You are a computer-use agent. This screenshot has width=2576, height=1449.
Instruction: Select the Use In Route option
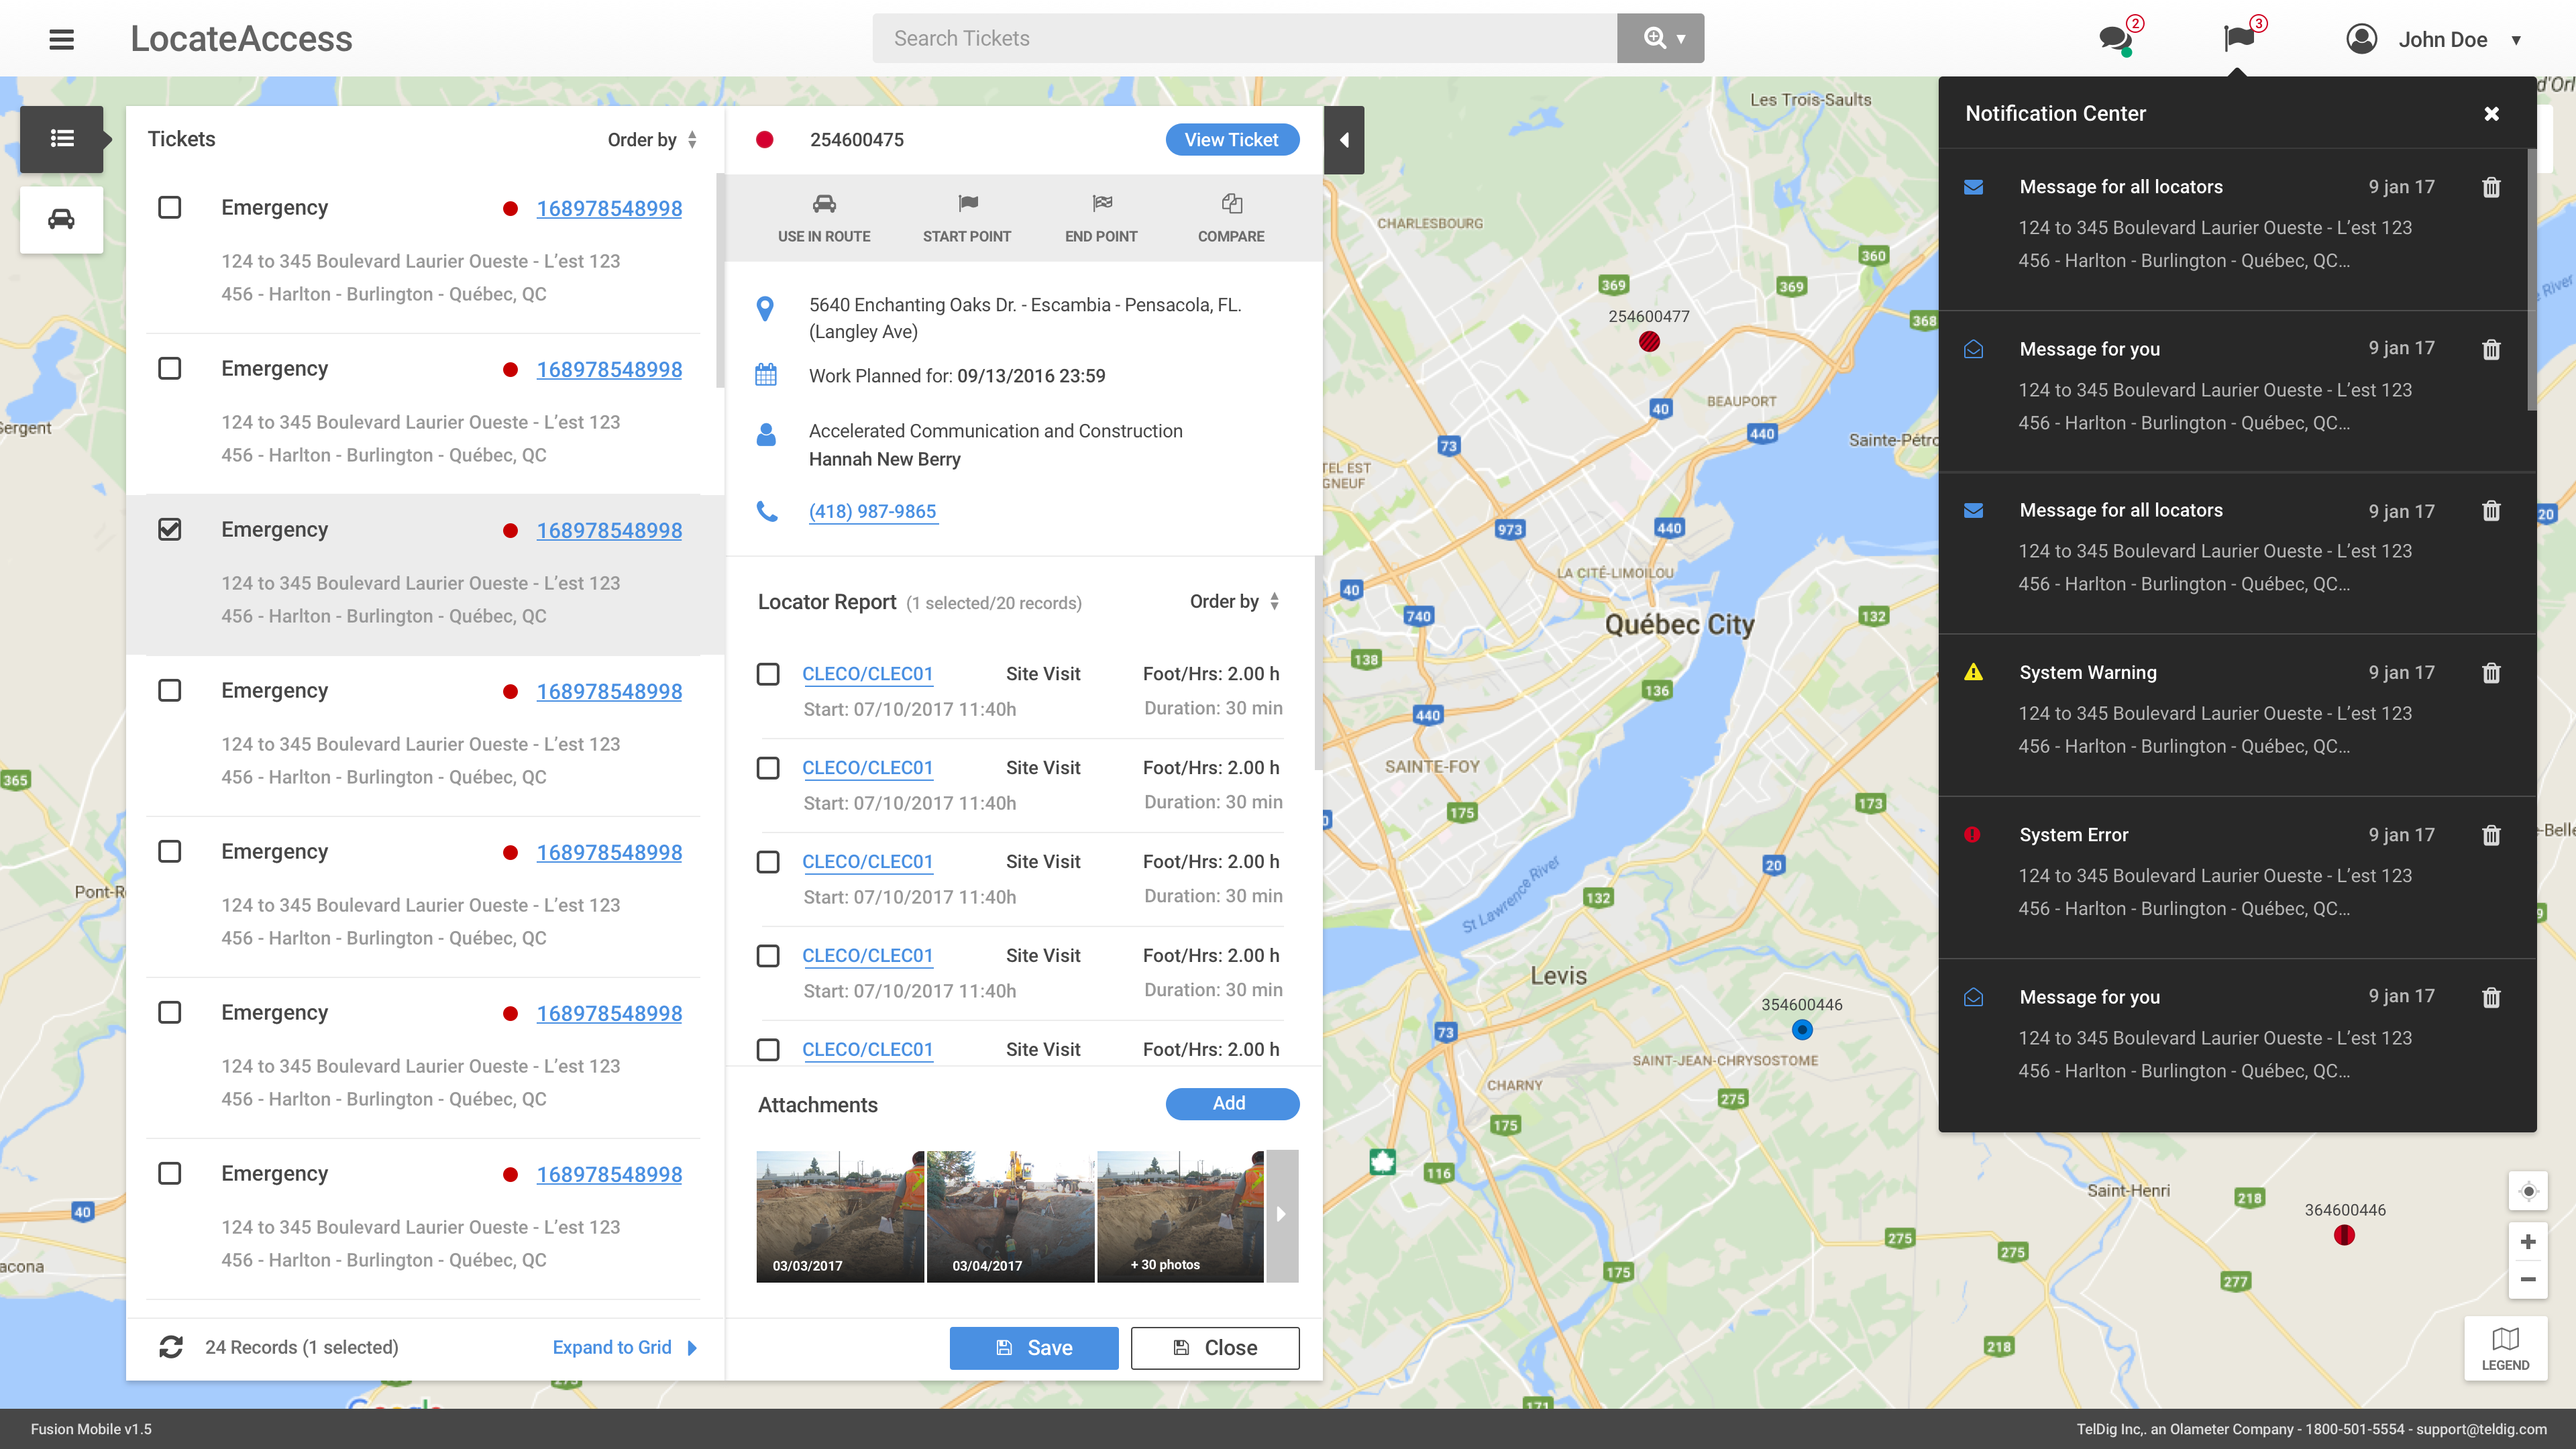[824, 218]
